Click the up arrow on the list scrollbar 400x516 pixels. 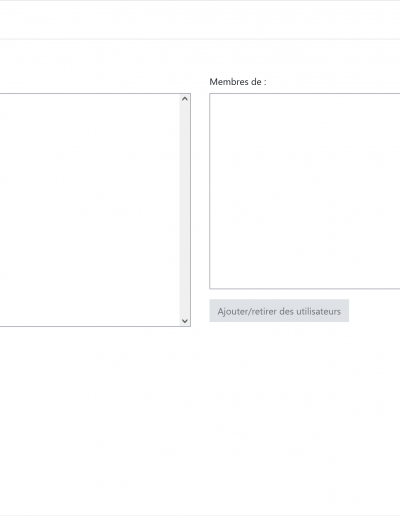click(x=185, y=99)
